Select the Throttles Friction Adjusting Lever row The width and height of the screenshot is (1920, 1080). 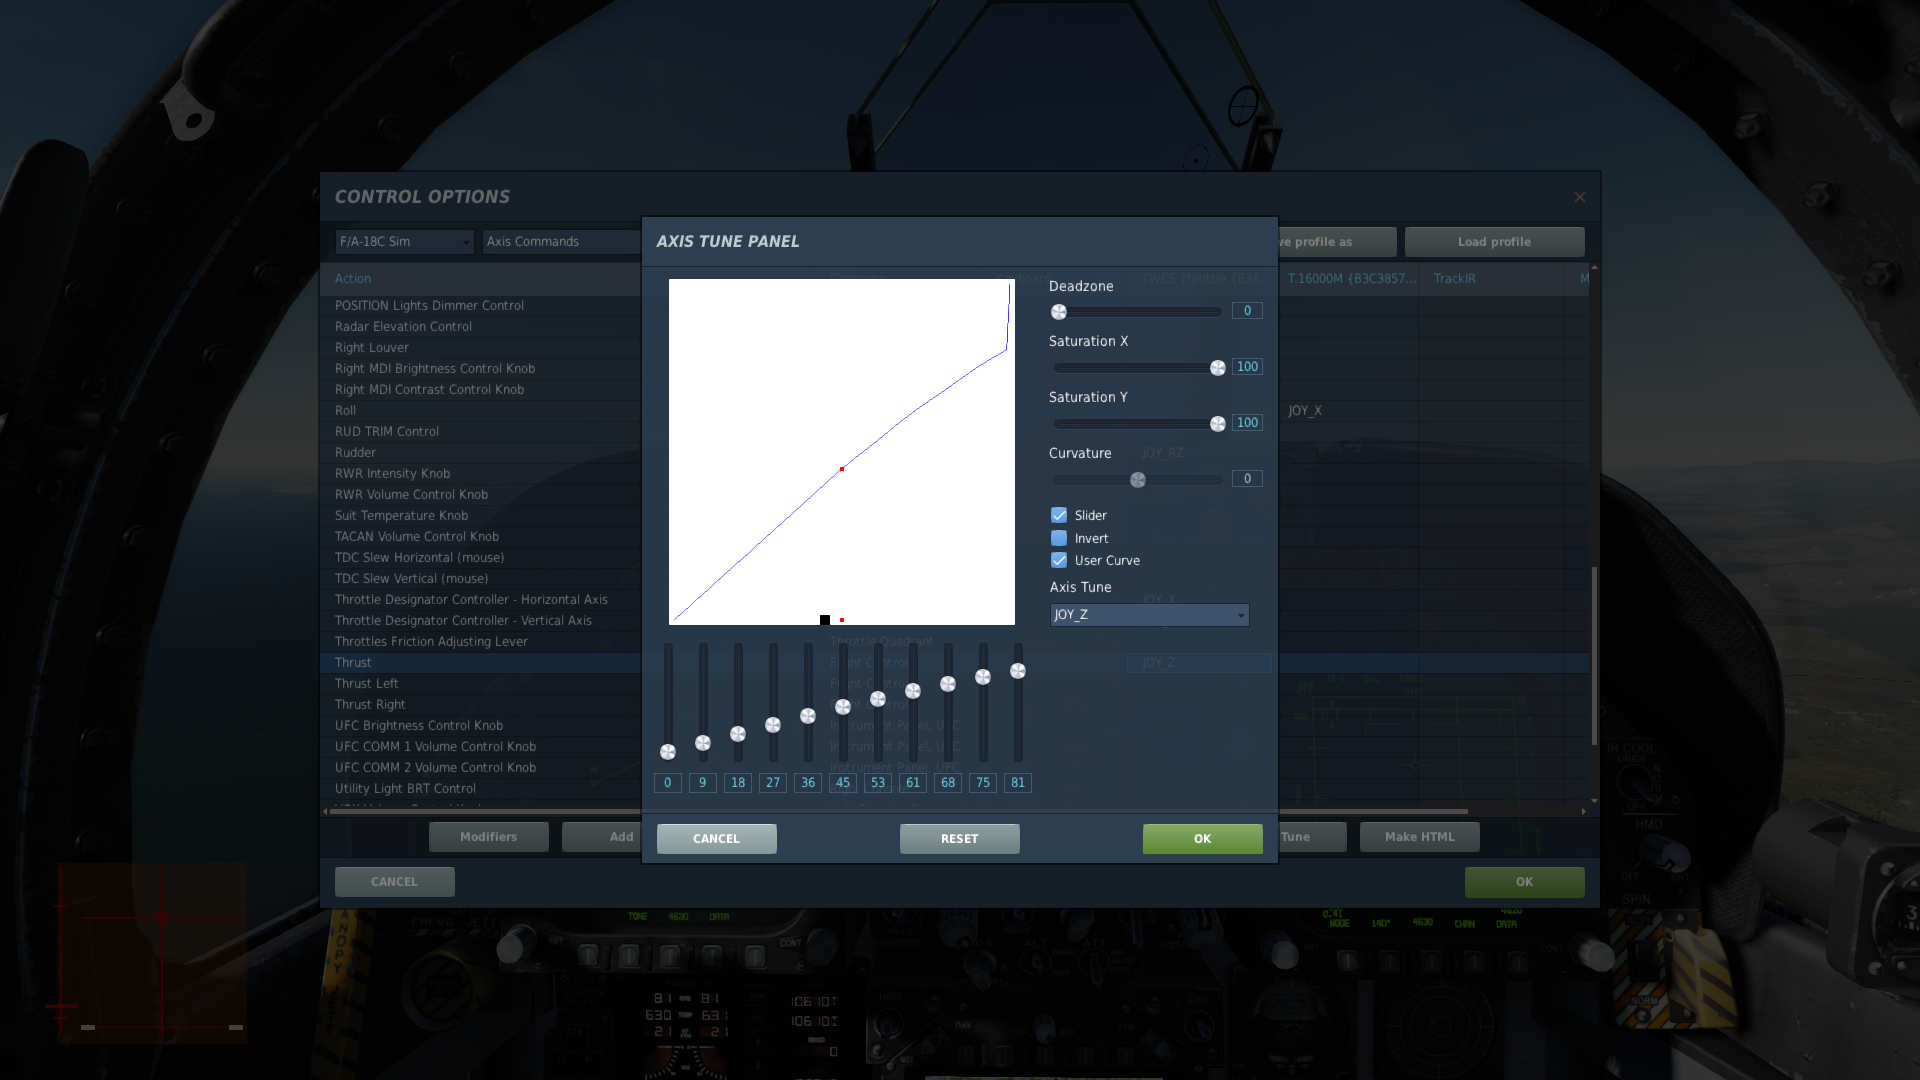[x=480, y=642]
